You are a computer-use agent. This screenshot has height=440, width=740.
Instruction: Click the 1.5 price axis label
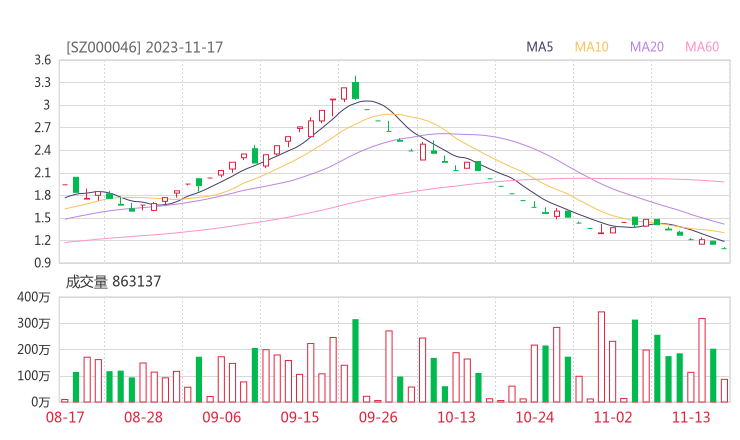tap(42, 218)
